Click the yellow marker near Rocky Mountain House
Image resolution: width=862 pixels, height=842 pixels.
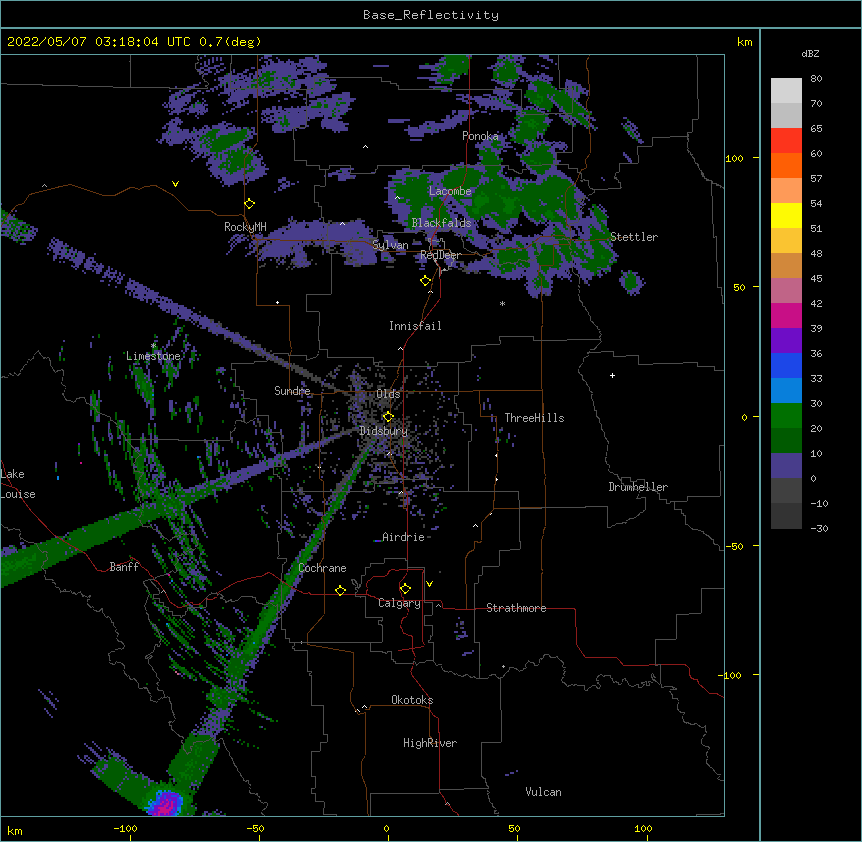coord(250,203)
